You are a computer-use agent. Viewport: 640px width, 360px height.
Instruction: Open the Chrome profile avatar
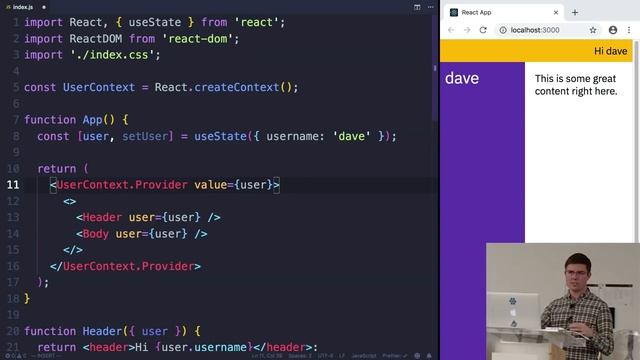[613, 30]
